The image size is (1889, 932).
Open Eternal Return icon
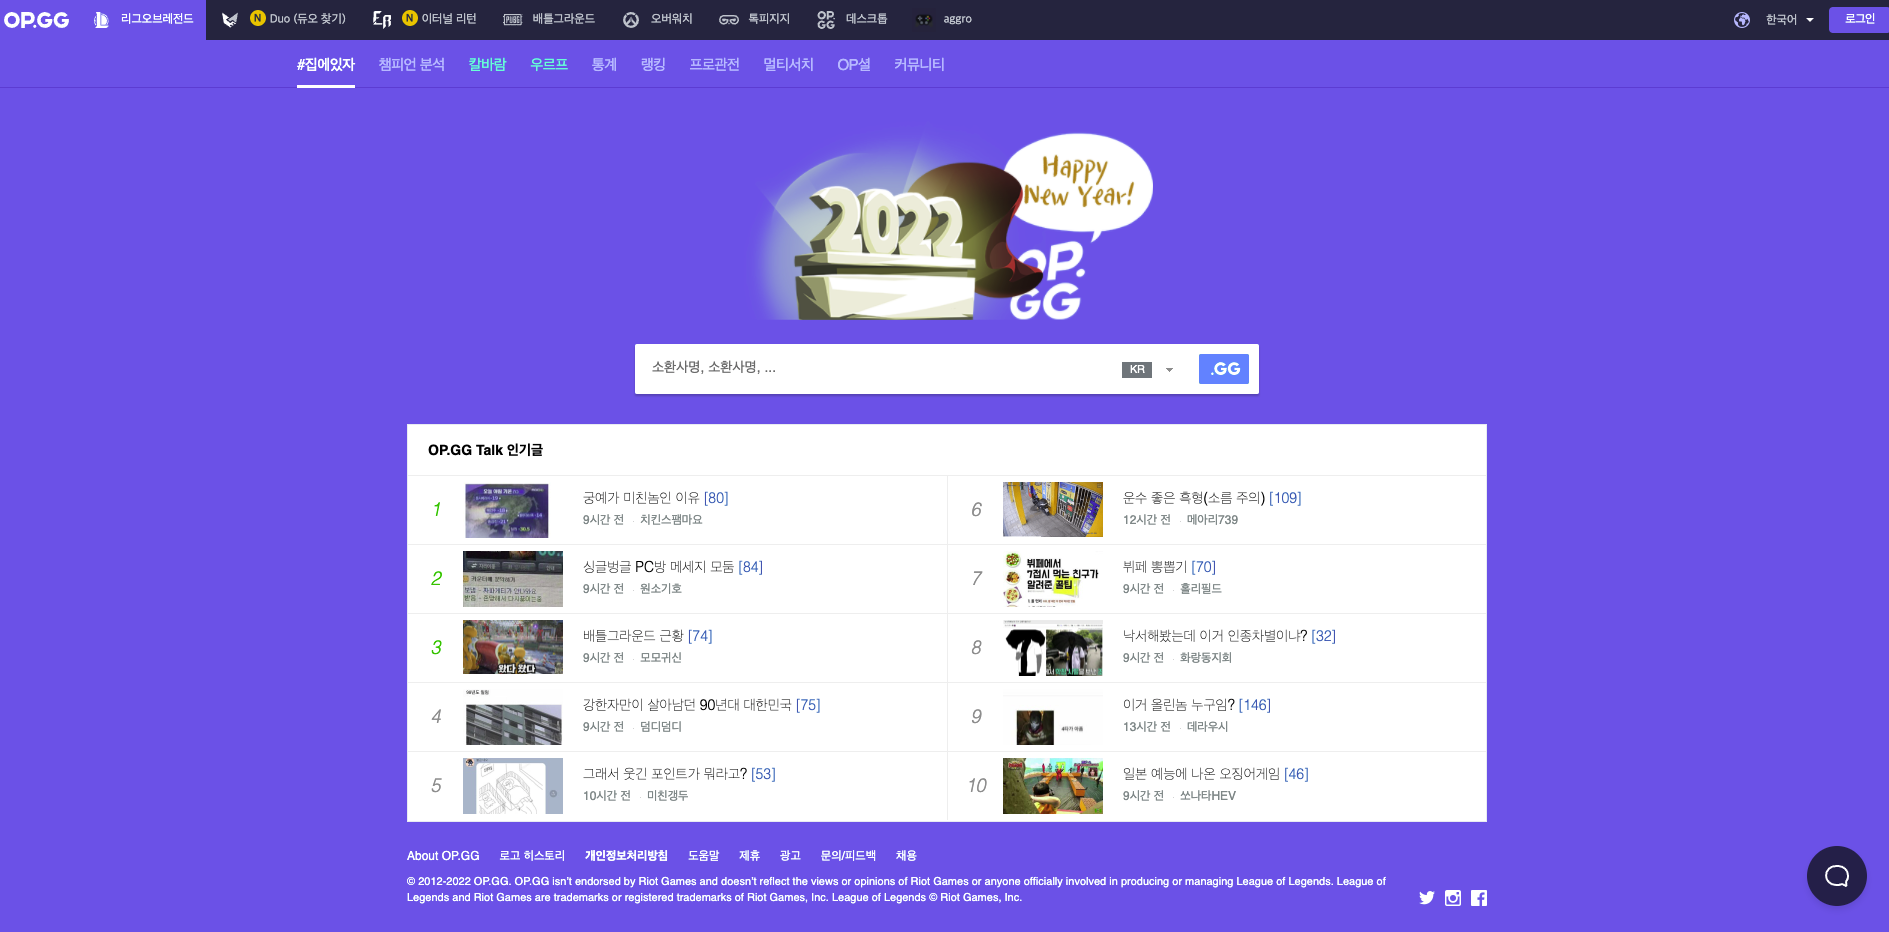[x=381, y=20]
